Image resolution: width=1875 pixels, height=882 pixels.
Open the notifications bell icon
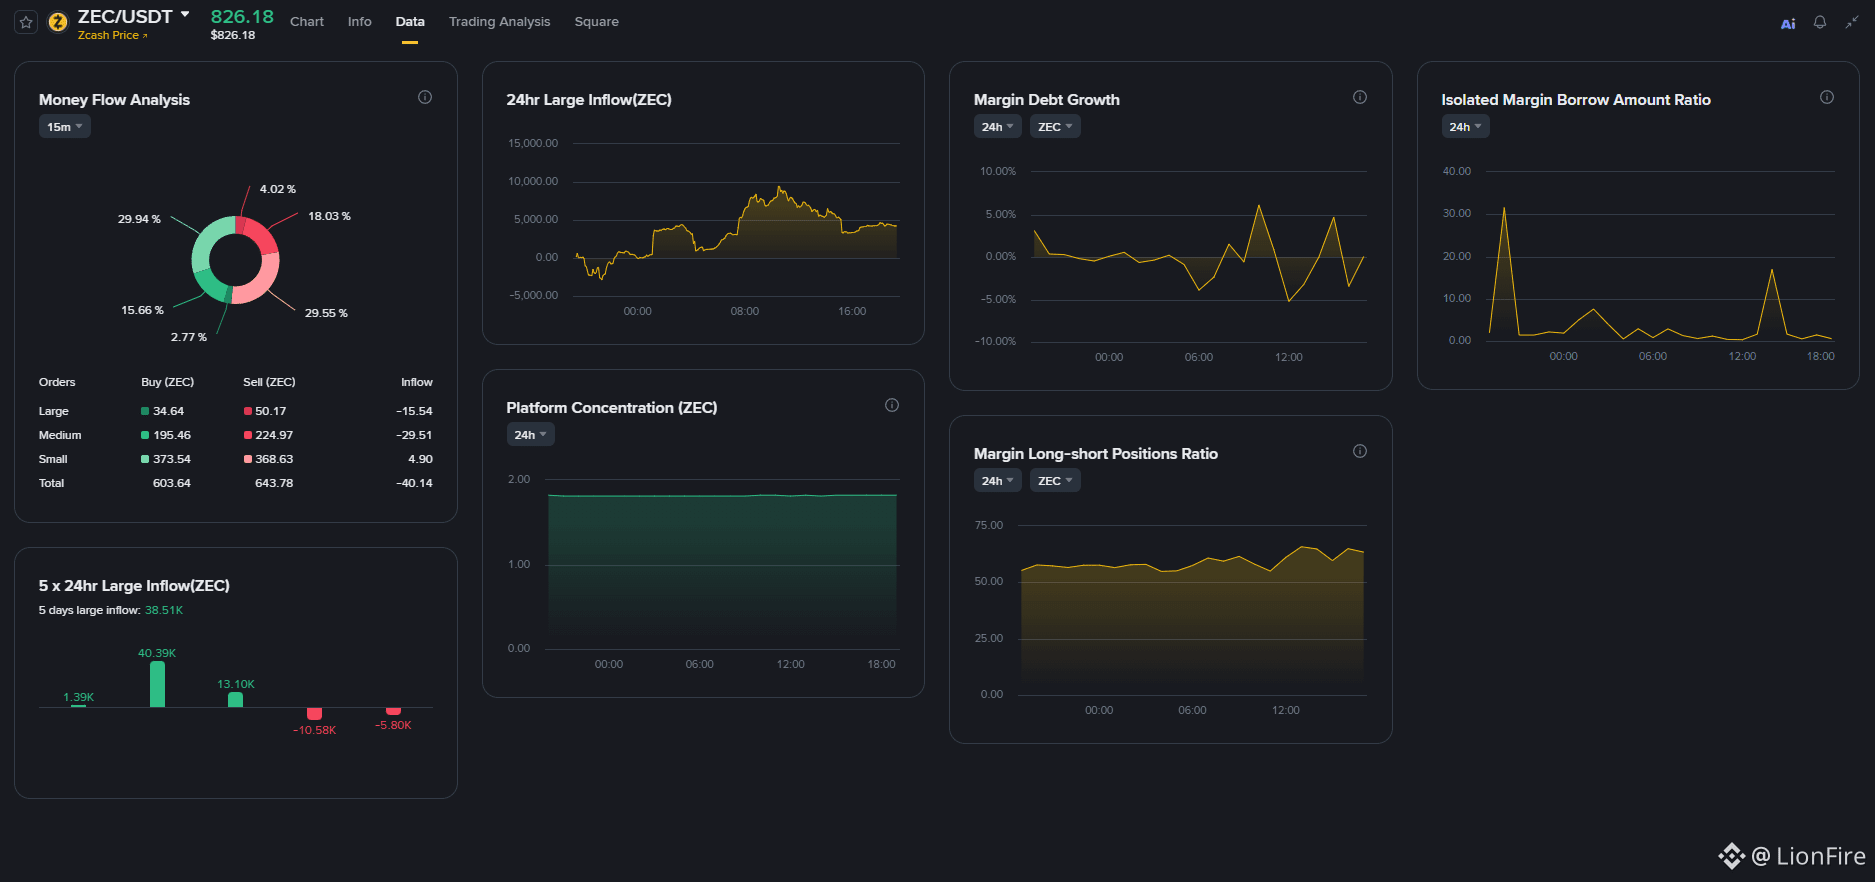[1820, 22]
